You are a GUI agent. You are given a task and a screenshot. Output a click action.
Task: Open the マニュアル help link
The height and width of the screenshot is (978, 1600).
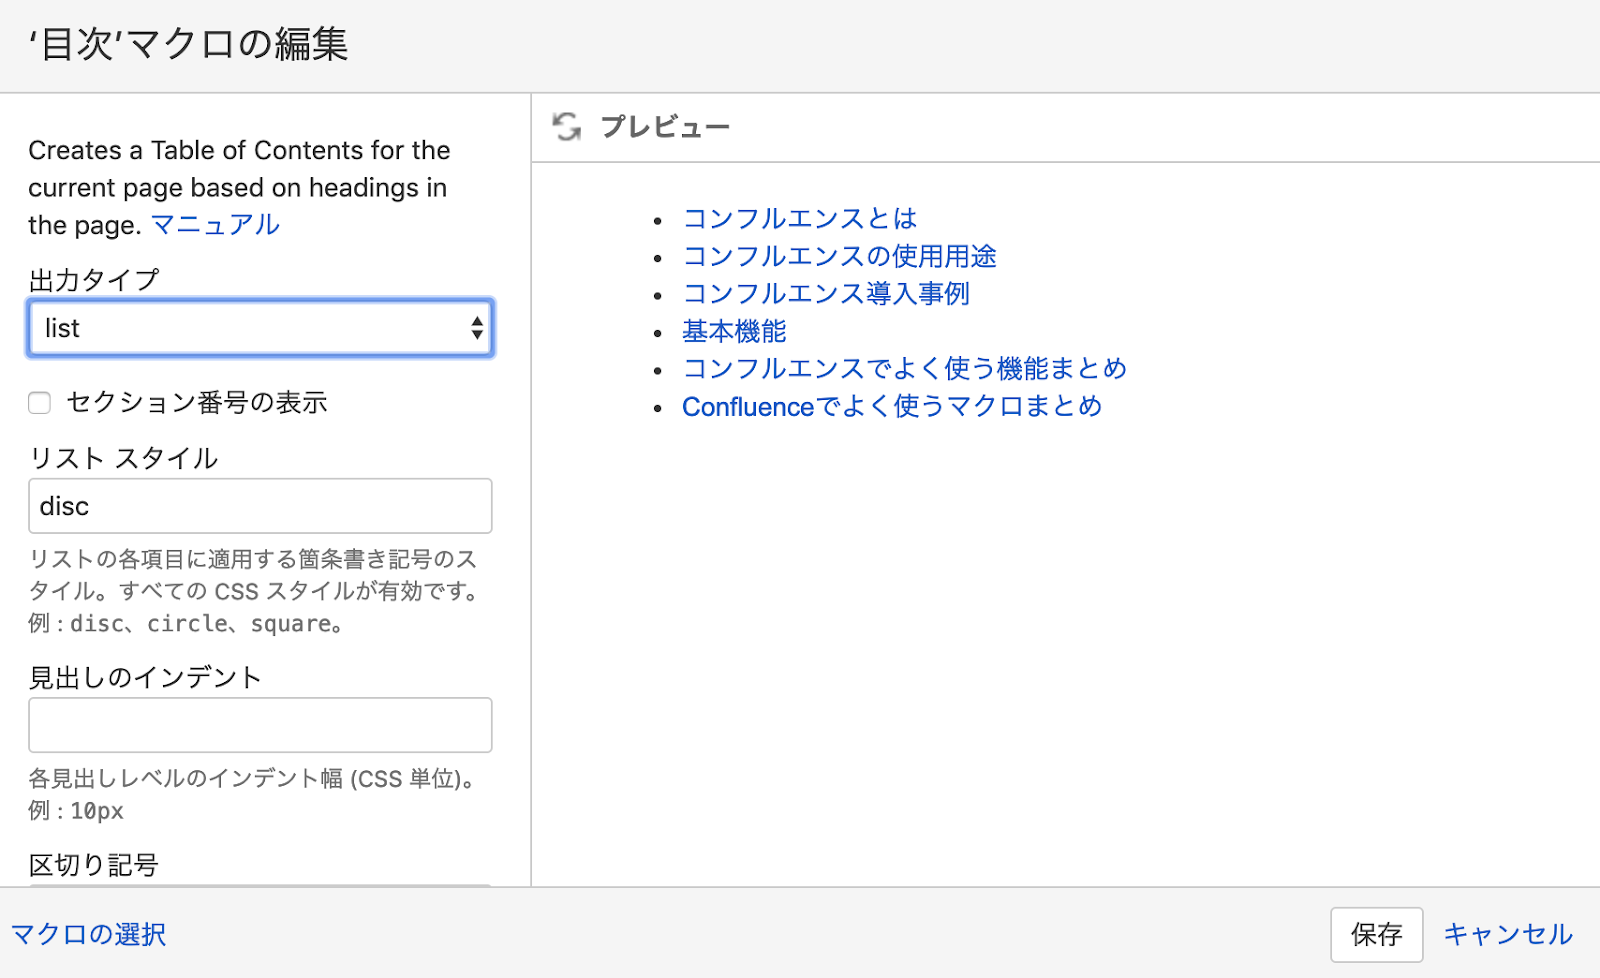[x=215, y=225]
